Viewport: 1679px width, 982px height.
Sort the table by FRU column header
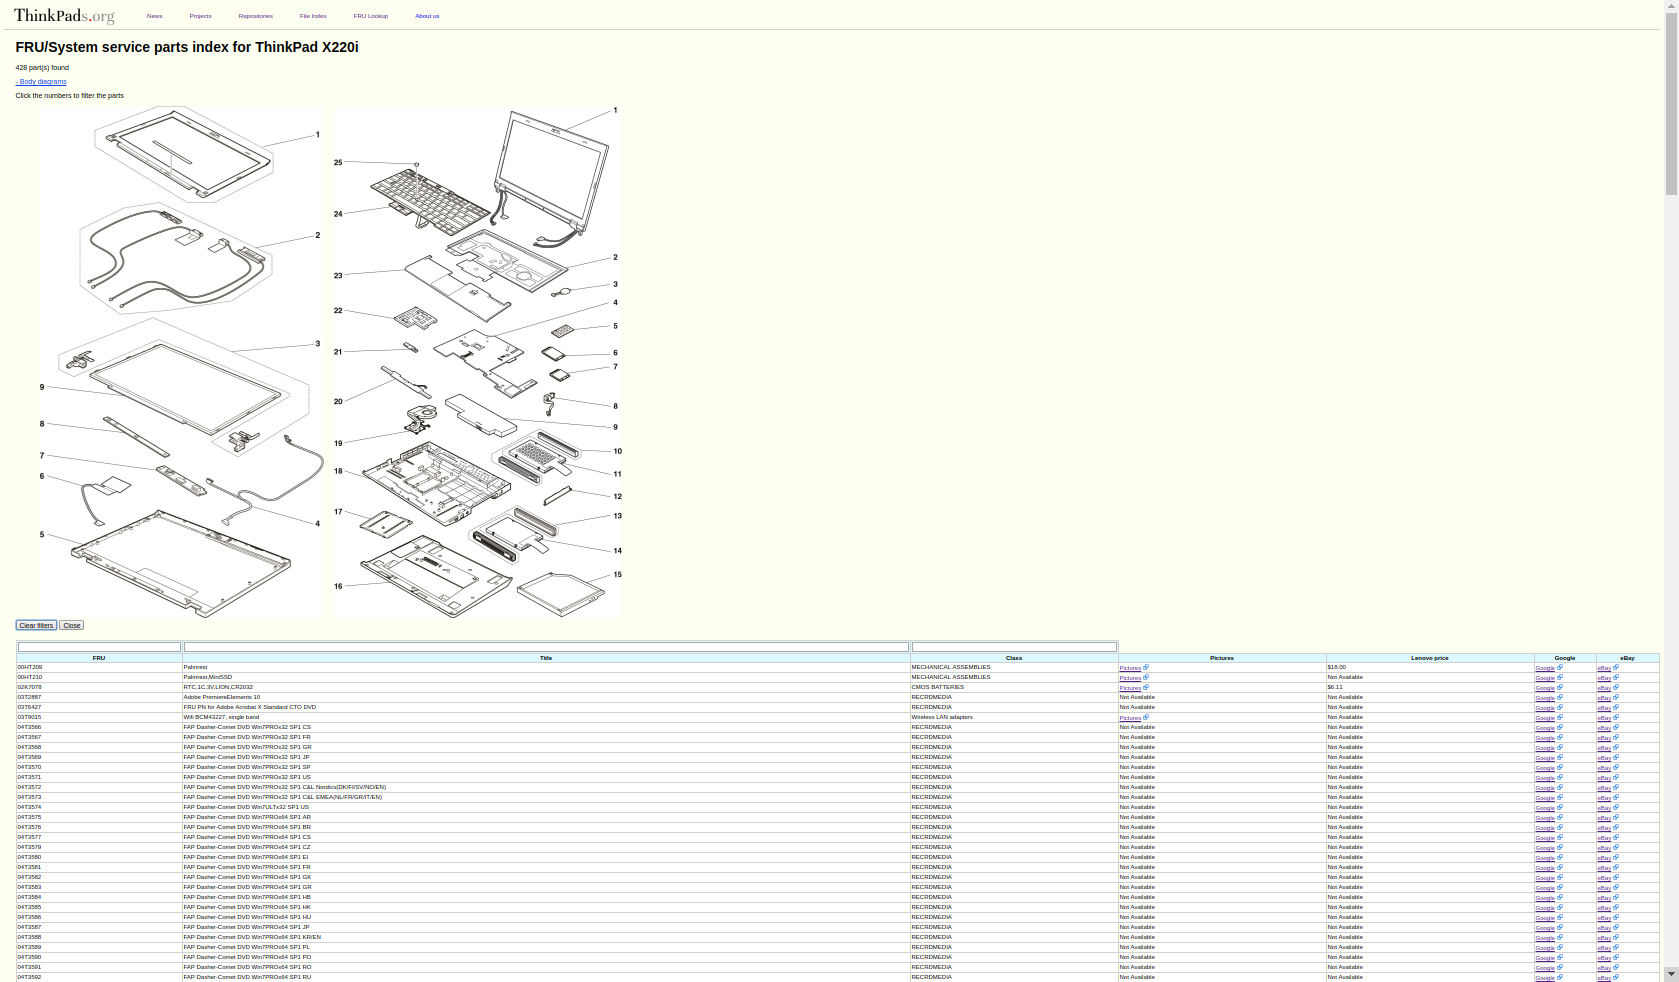click(99, 658)
